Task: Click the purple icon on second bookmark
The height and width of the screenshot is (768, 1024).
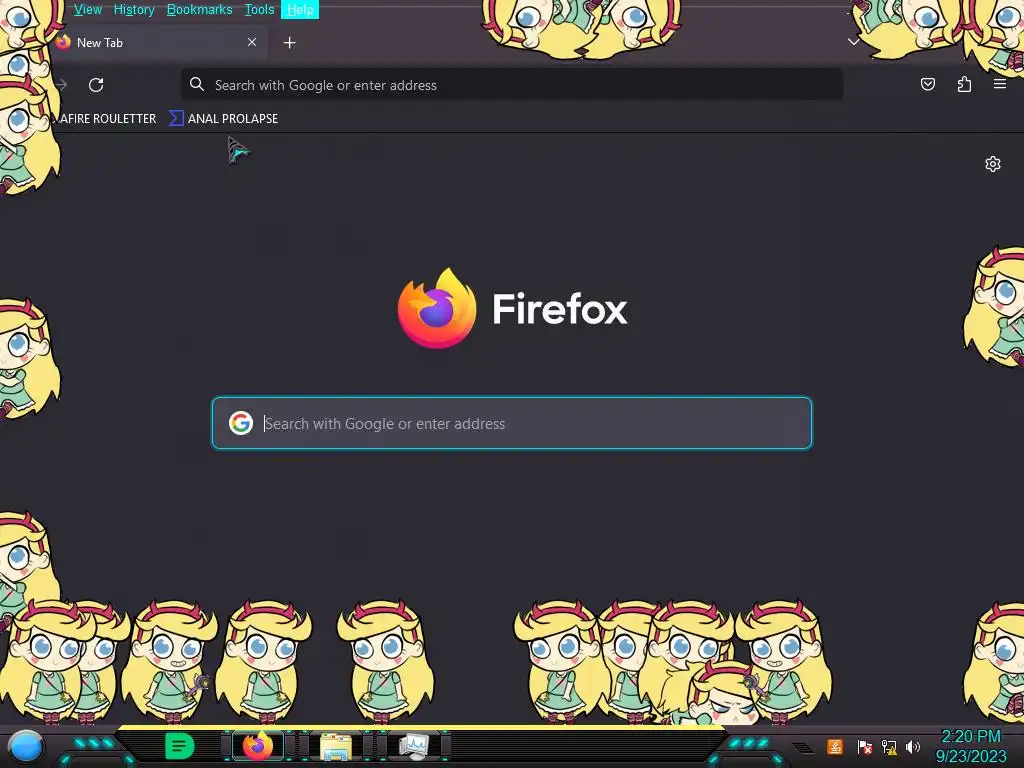Action: click(x=176, y=118)
